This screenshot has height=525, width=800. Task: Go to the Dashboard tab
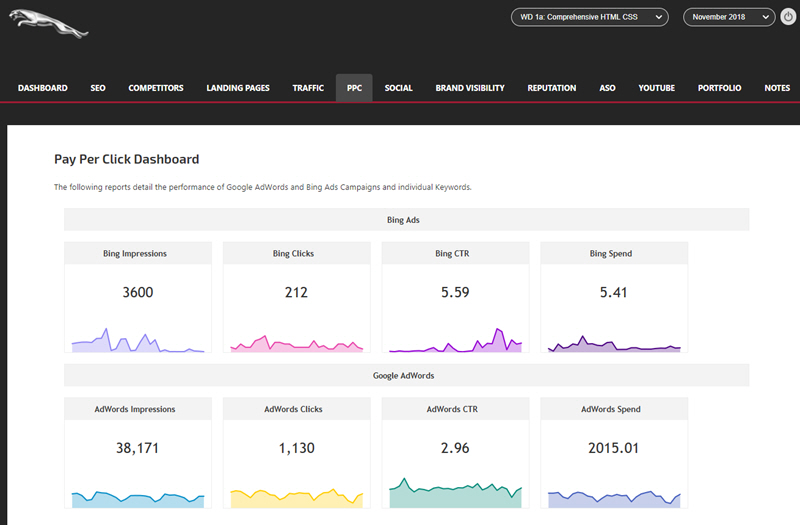(x=43, y=88)
